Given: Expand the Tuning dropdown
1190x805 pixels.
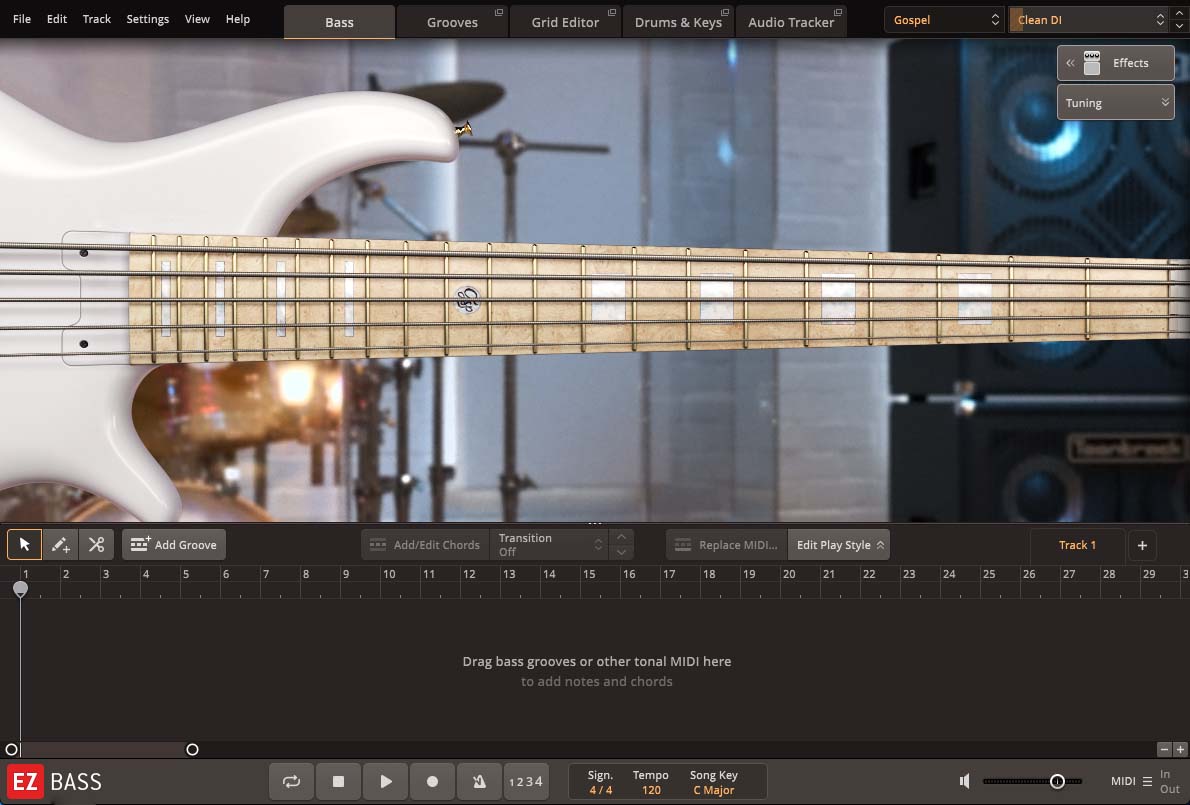Looking at the screenshot, I should click(x=1115, y=102).
